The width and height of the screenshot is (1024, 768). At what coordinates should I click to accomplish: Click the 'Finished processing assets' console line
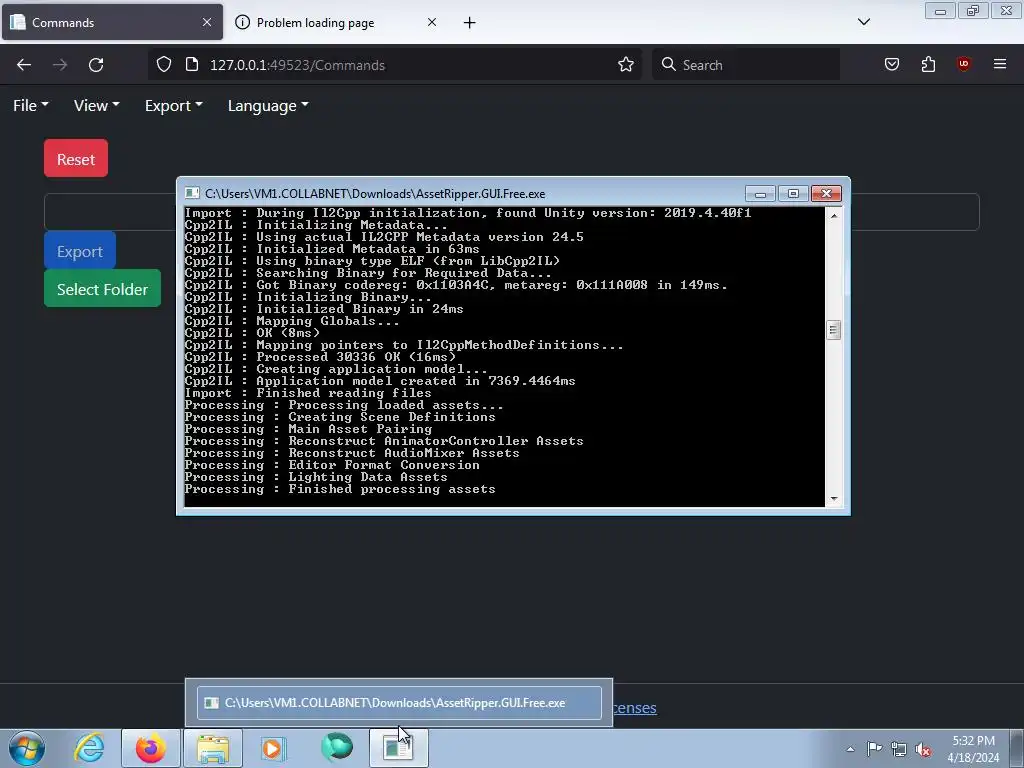(340, 489)
